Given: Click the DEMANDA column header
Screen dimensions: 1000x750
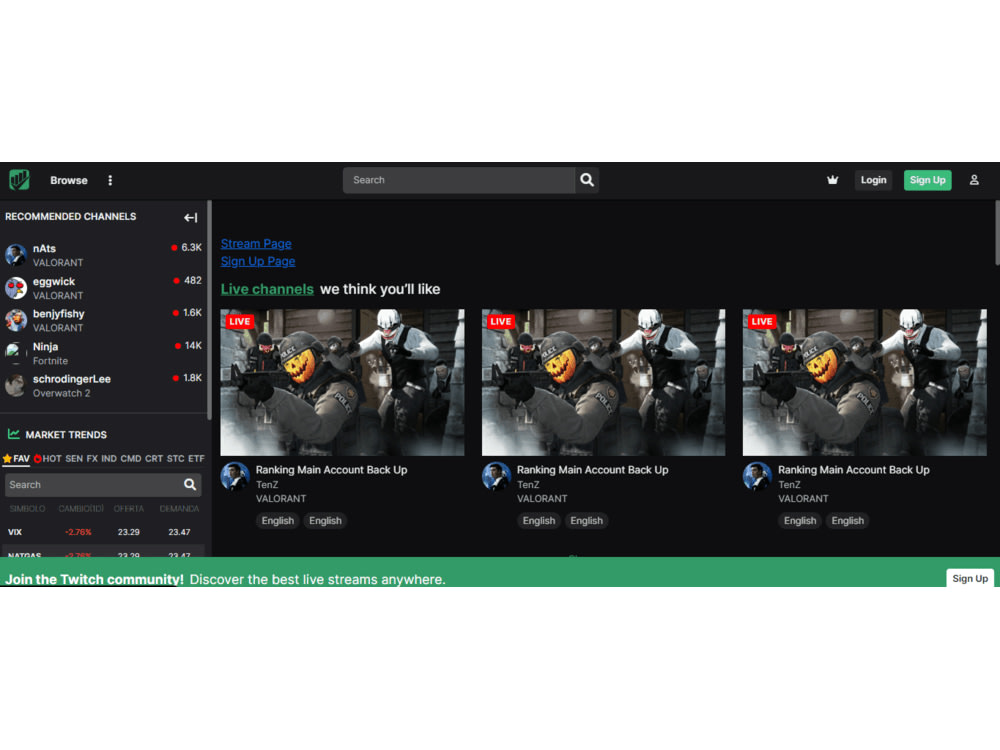Looking at the screenshot, I should [x=179, y=509].
